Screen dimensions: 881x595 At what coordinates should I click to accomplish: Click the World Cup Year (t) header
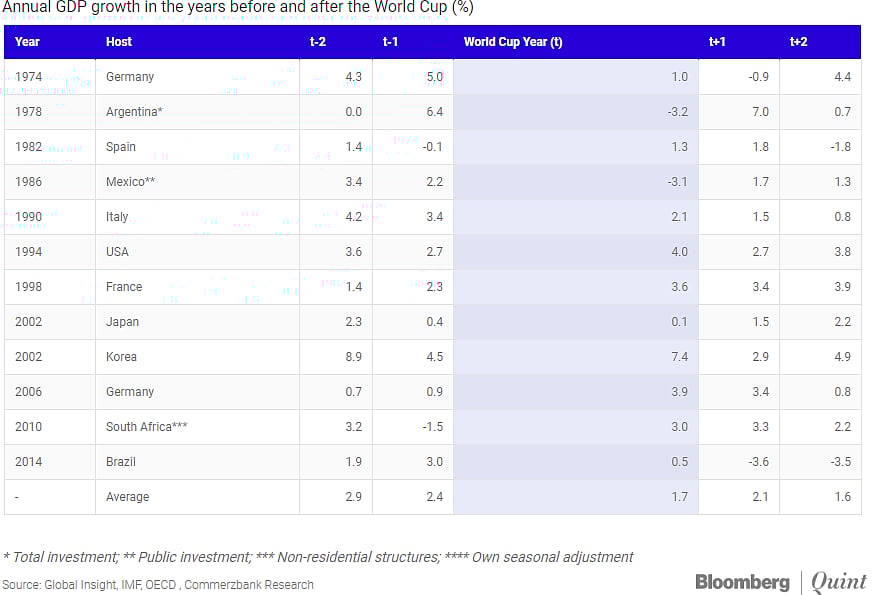pyautogui.click(x=513, y=42)
